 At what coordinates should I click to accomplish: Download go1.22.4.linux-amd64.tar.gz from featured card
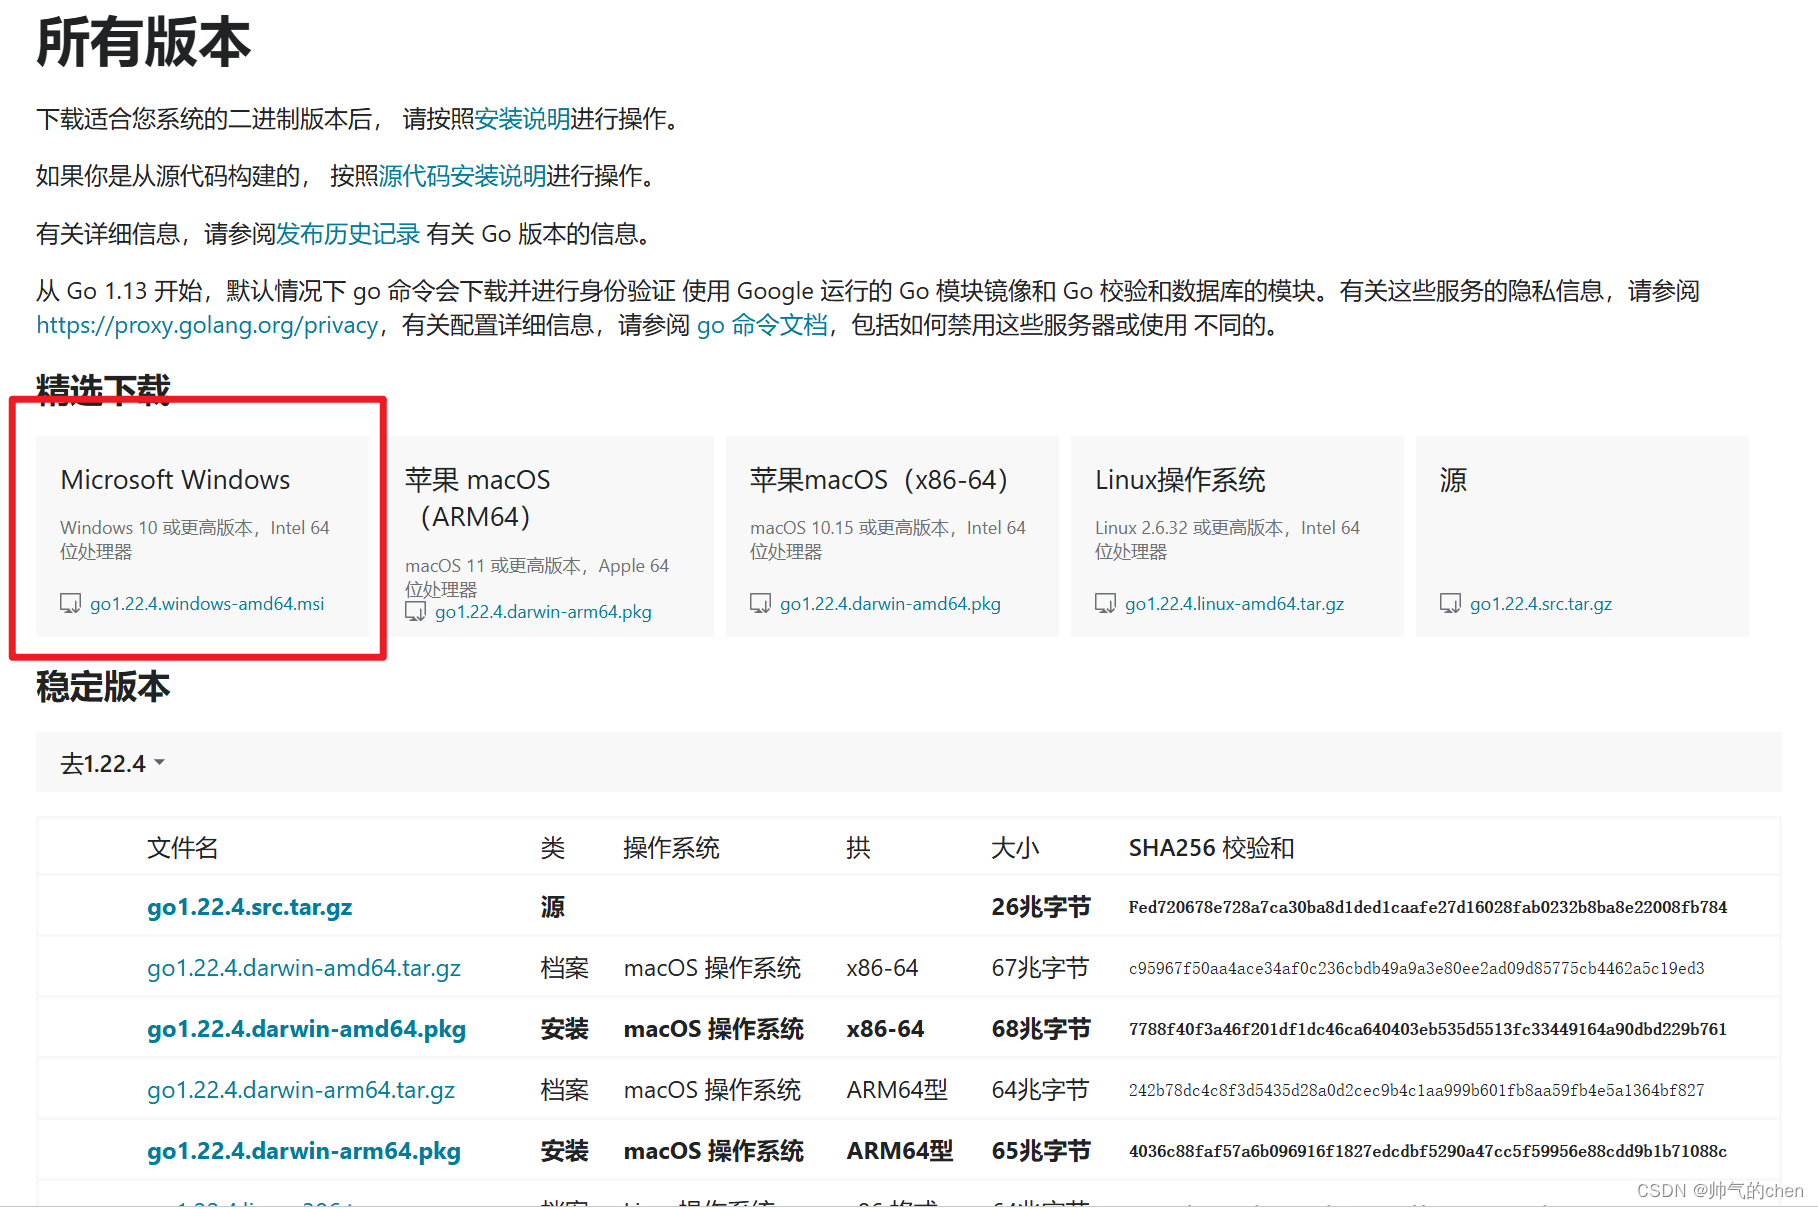1234,604
